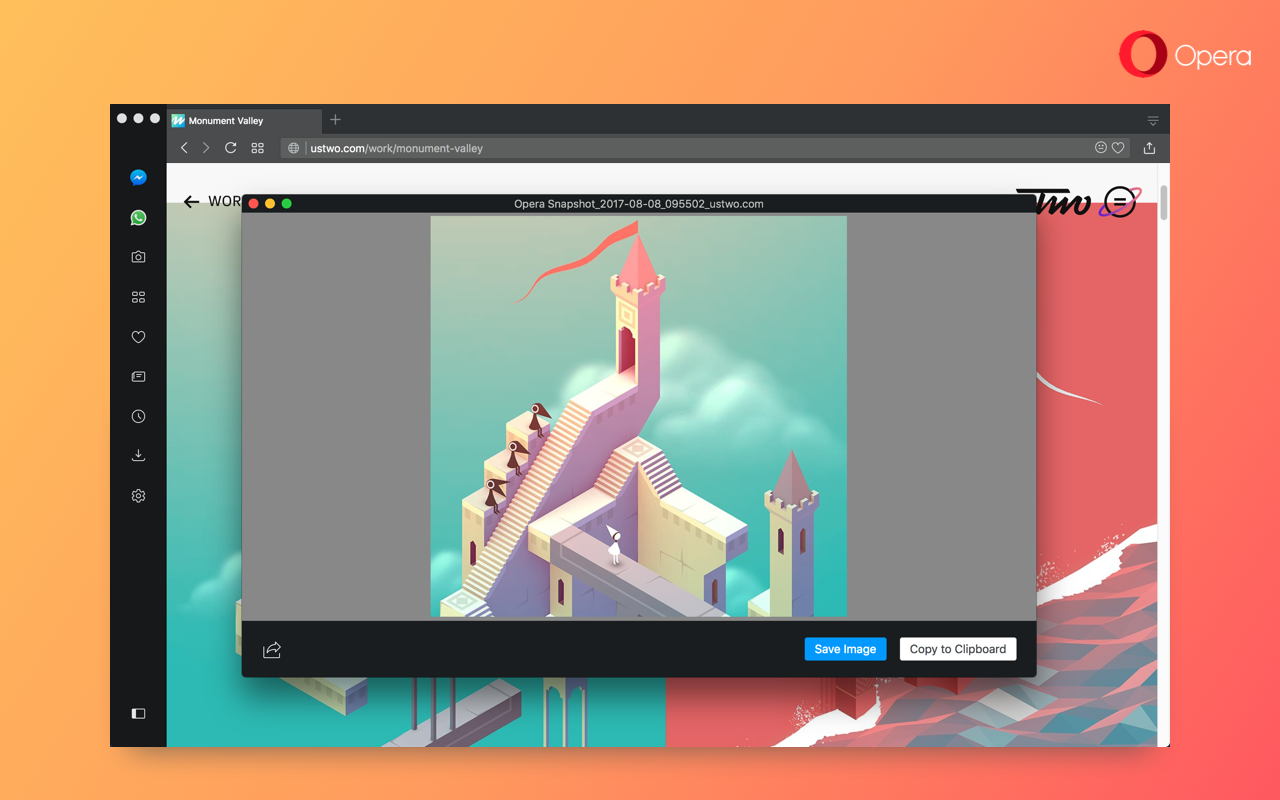Open Downloads icon in sidebar
Screen dimensions: 1280x800
pos(138,456)
